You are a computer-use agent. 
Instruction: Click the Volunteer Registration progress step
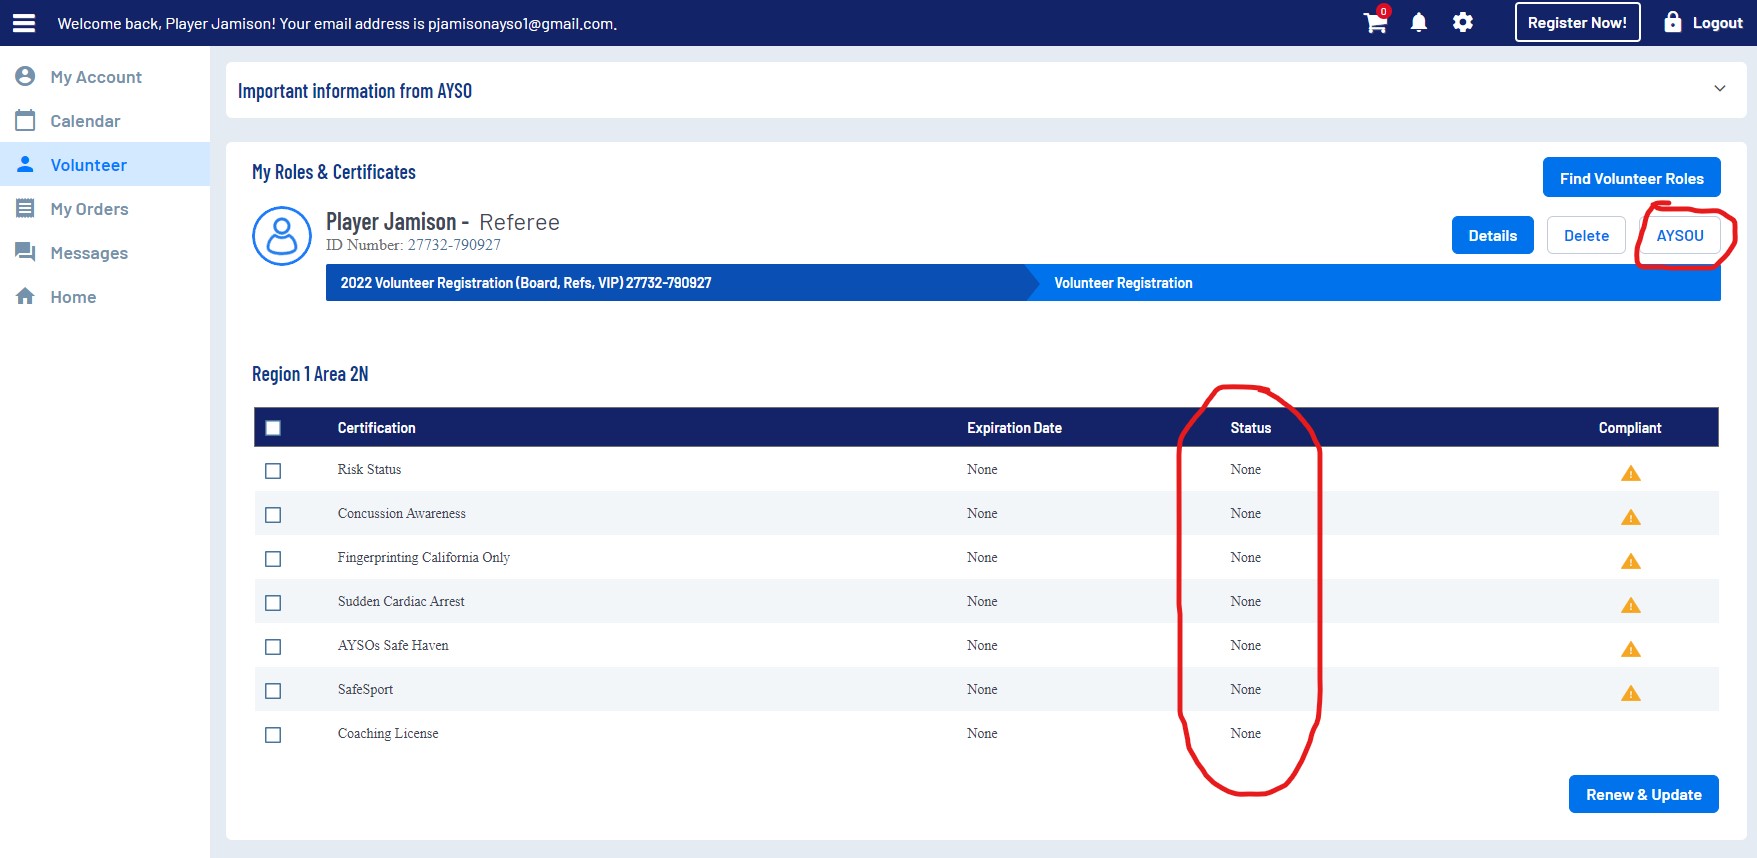point(1123,283)
